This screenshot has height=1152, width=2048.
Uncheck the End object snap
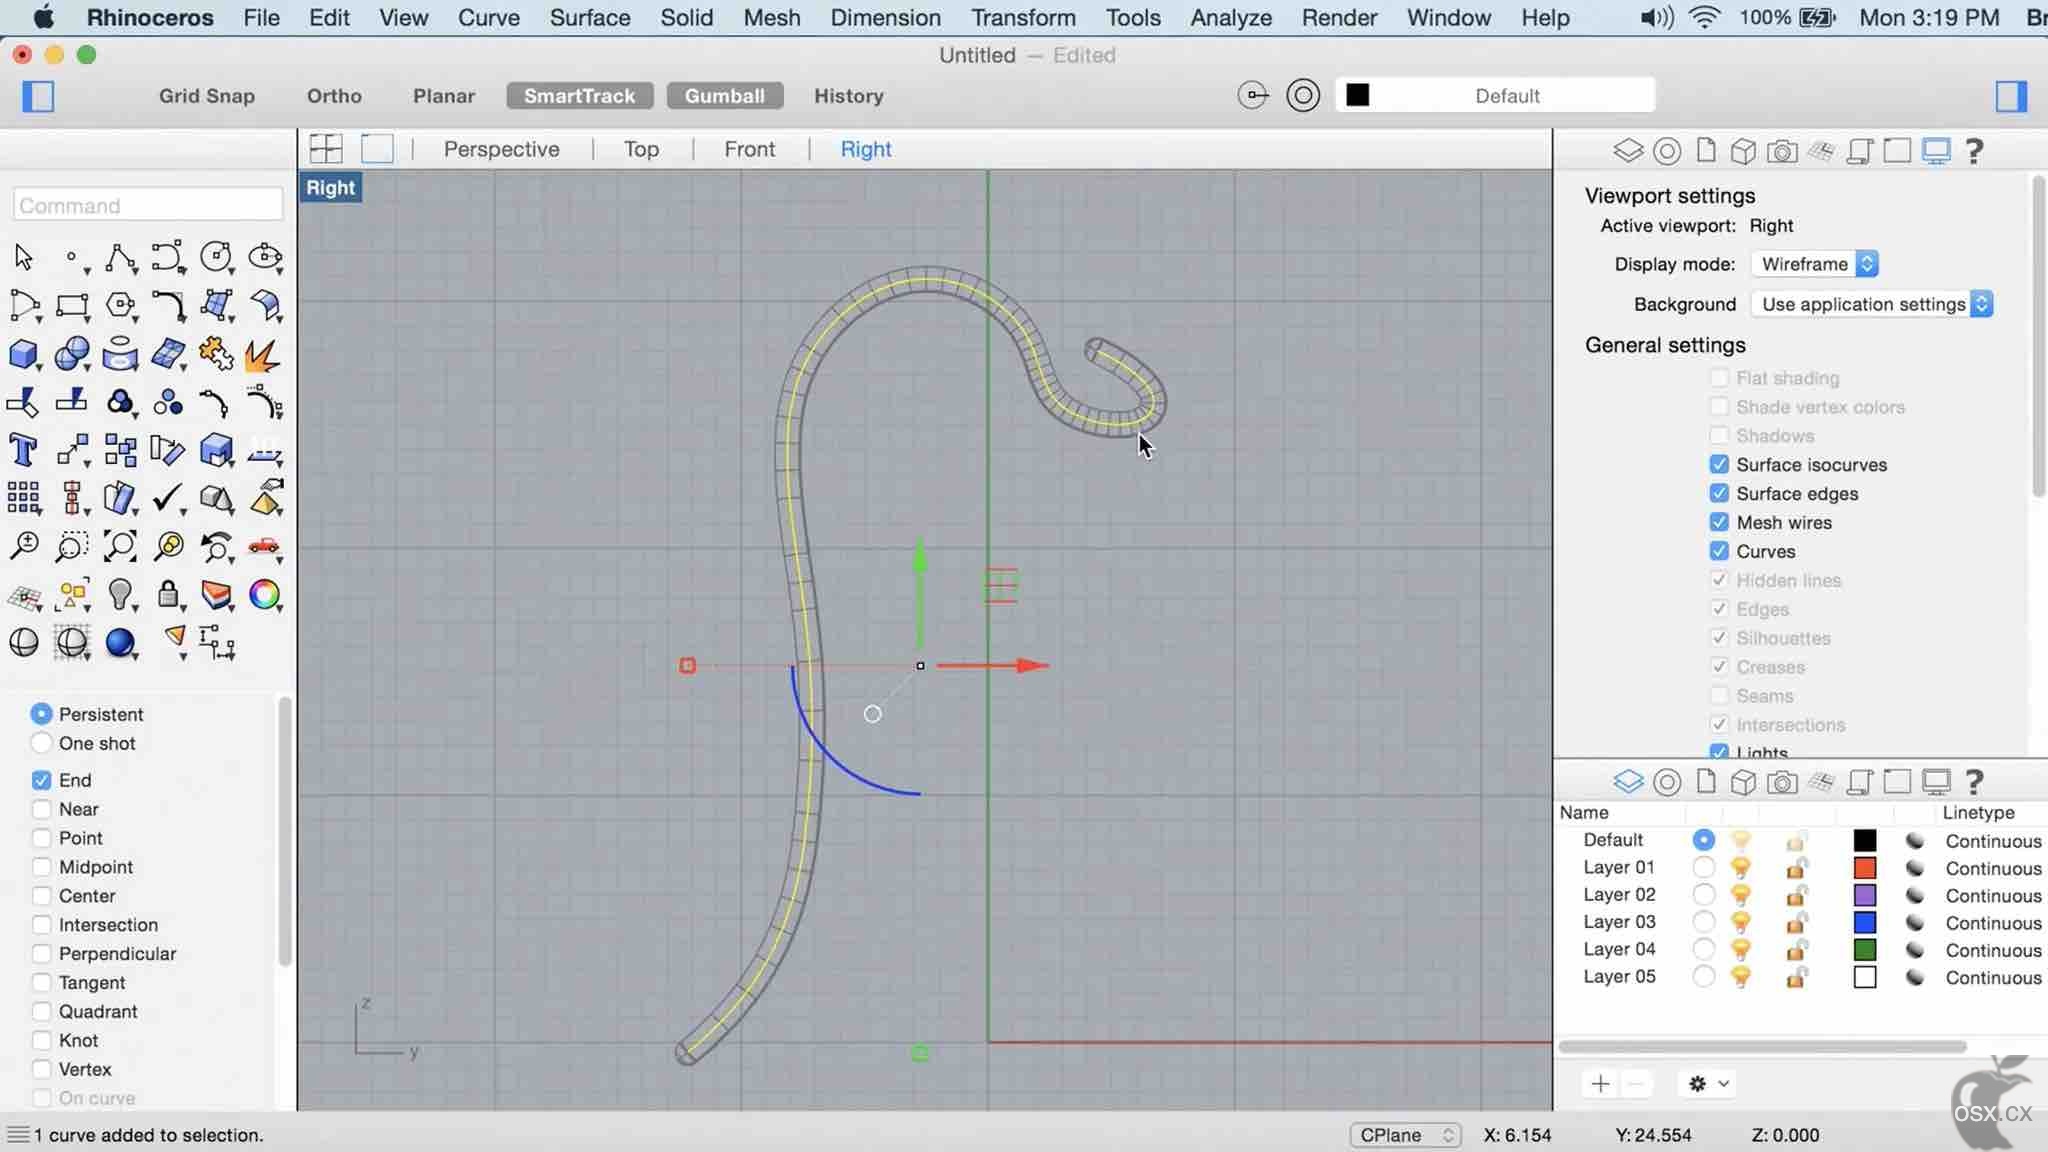point(41,780)
